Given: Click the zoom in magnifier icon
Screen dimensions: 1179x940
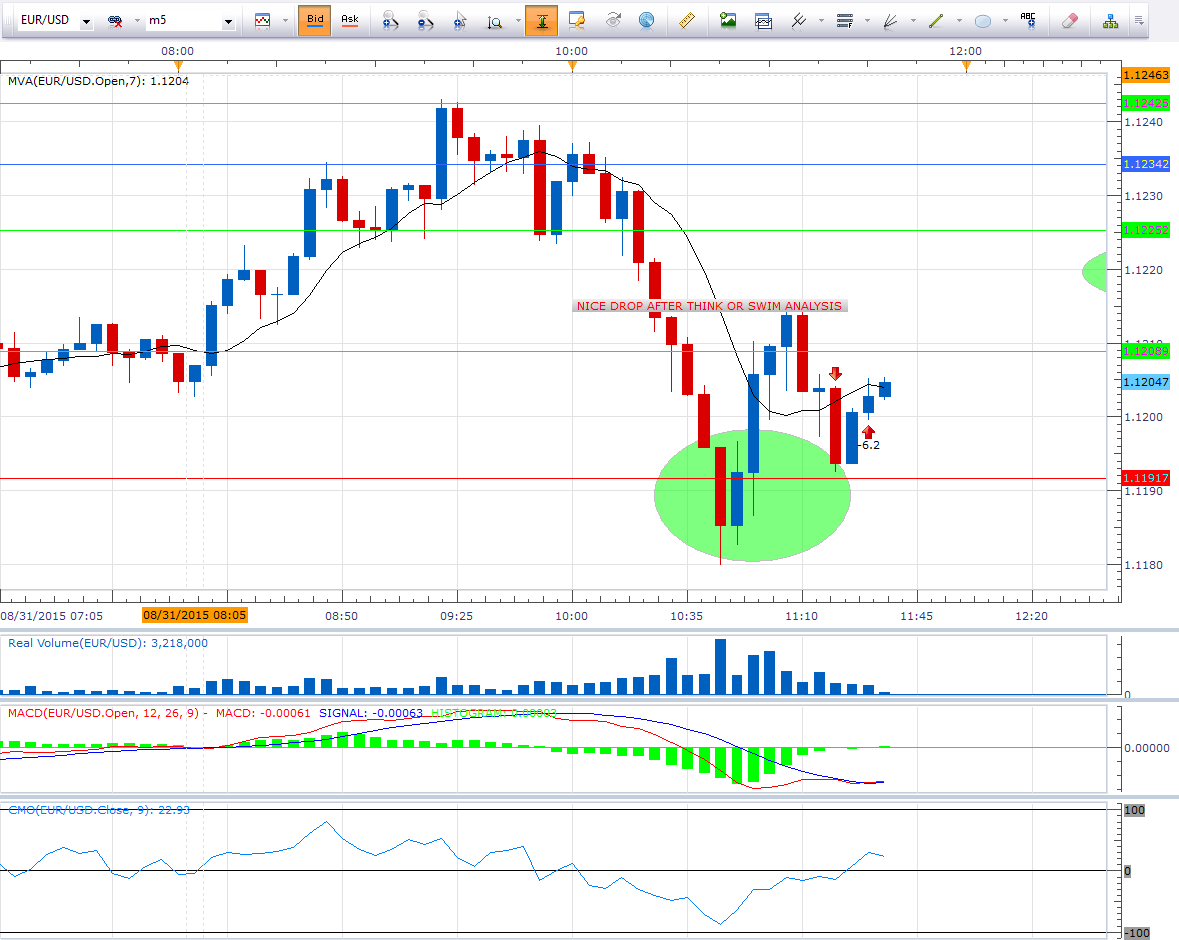Looking at the screenshot, I should (391, 20).
